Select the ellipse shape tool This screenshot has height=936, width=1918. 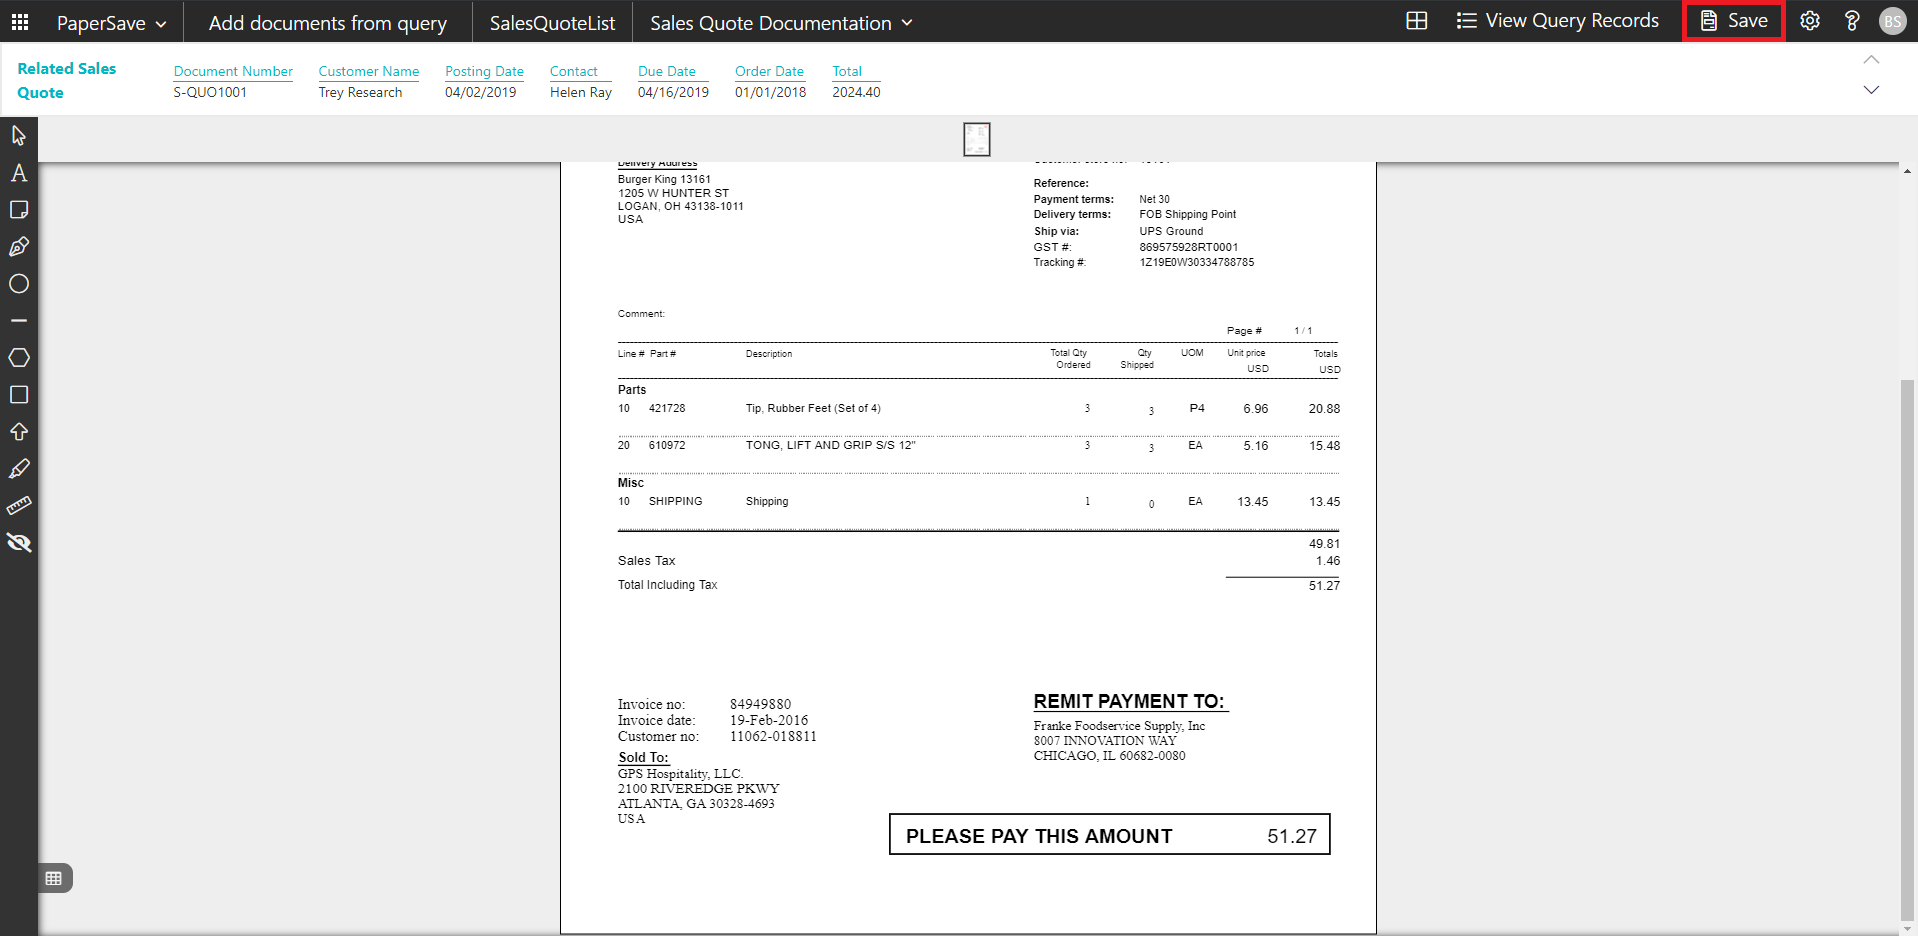click(19, 284)
